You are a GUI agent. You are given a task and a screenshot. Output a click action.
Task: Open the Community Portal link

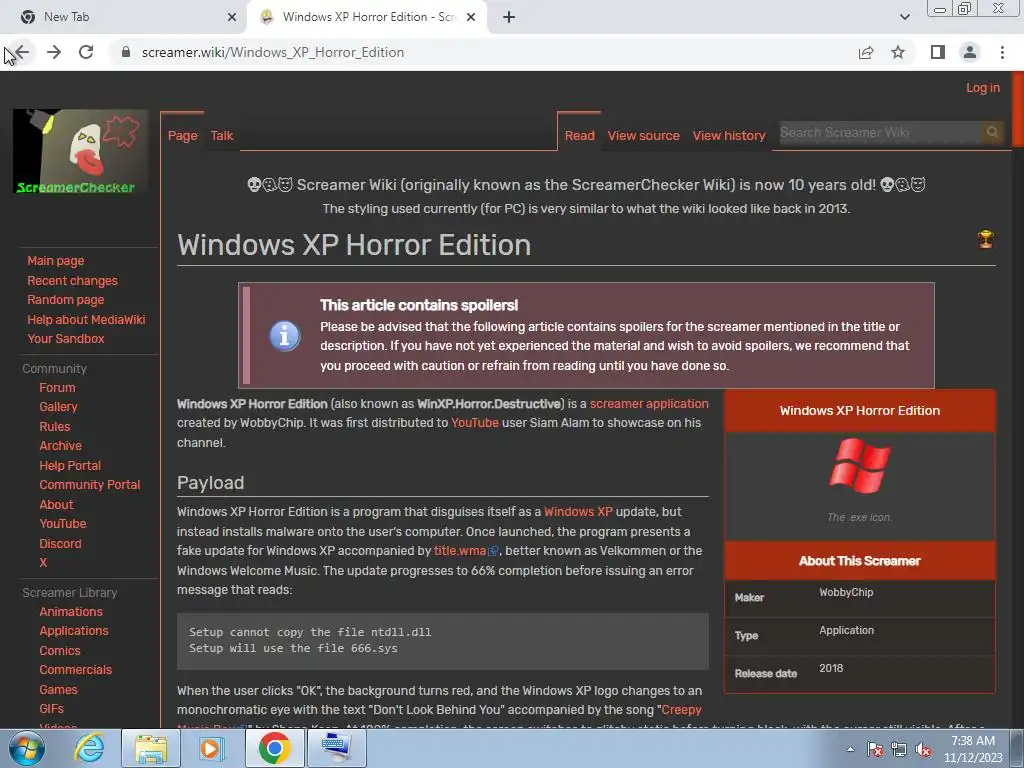(89, 485)
